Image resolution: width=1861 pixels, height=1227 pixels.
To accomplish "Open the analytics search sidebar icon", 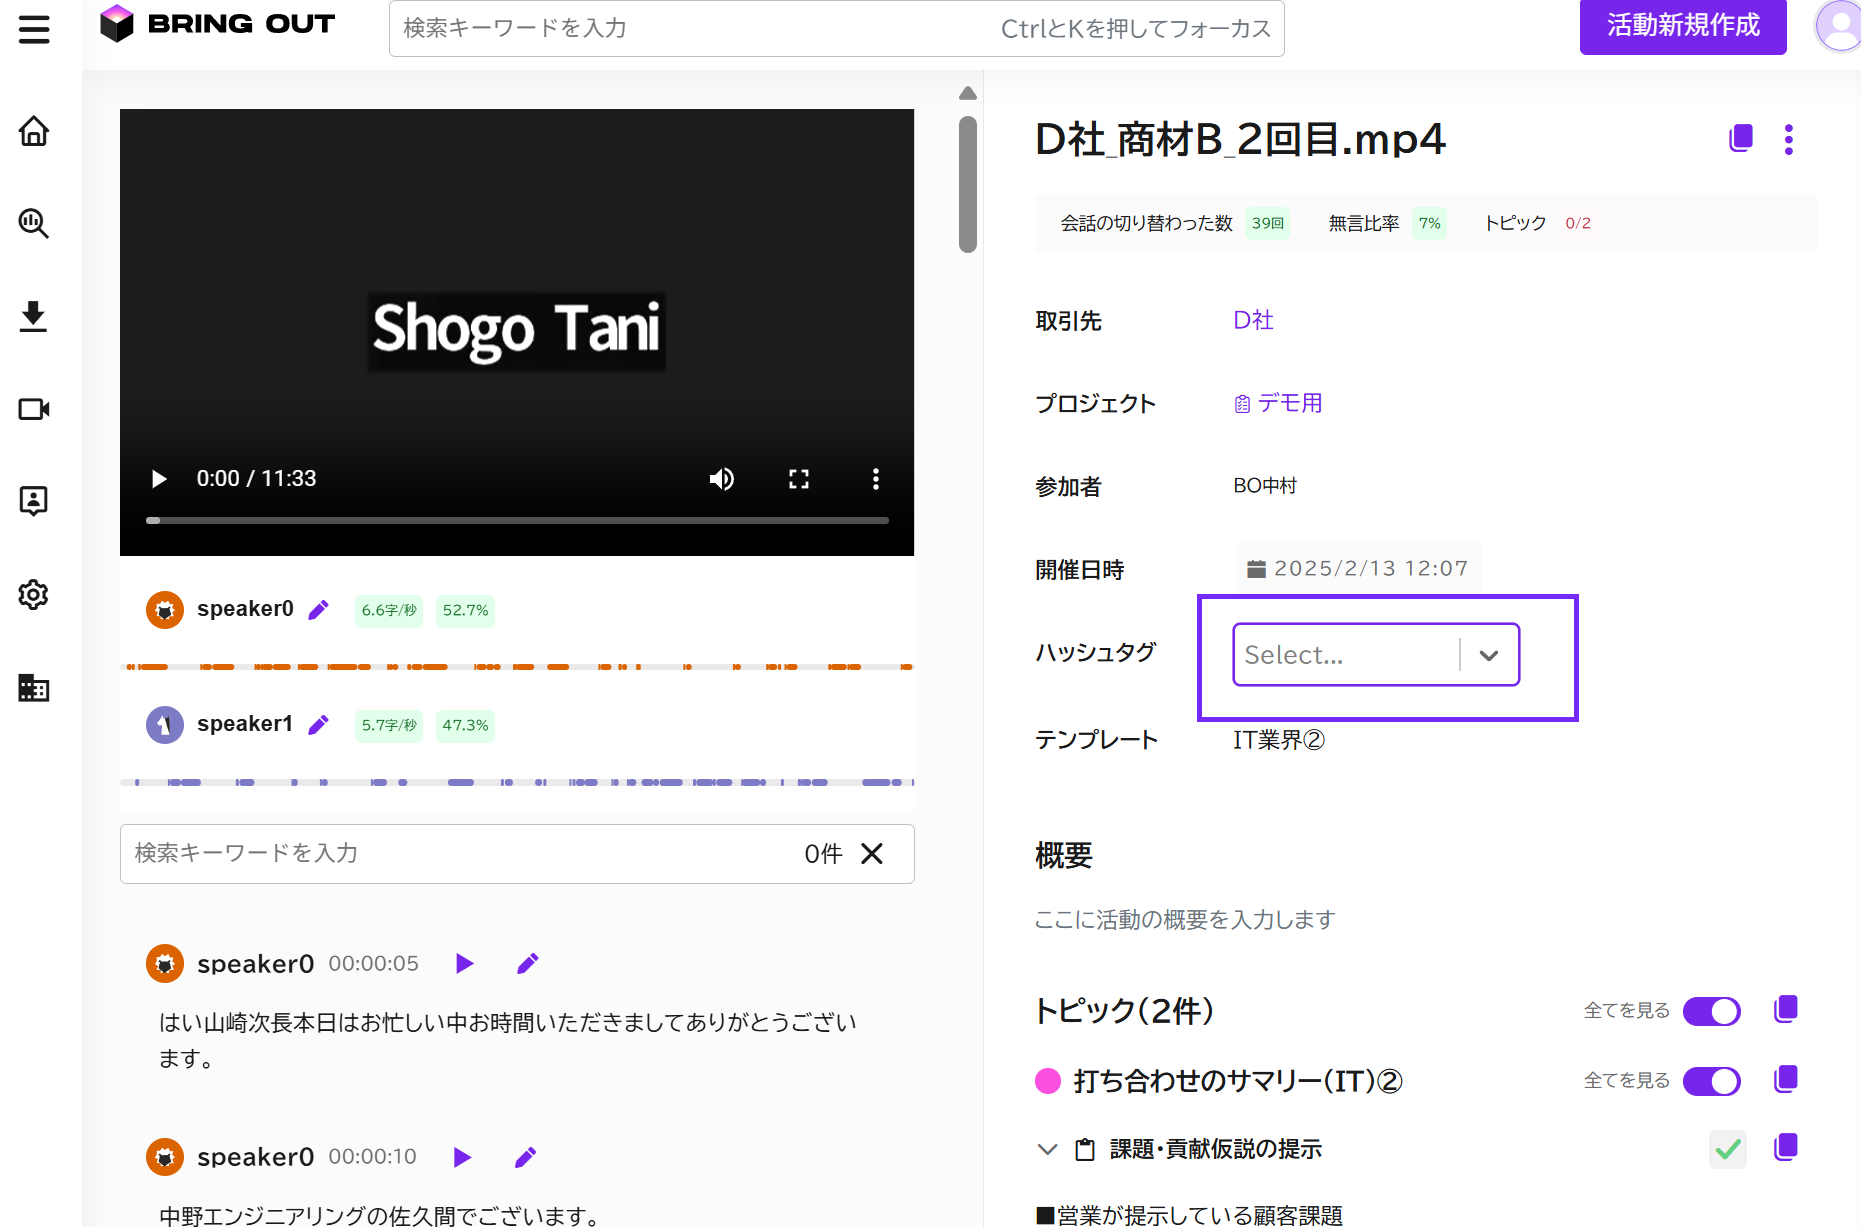I will tap(34, 223).
